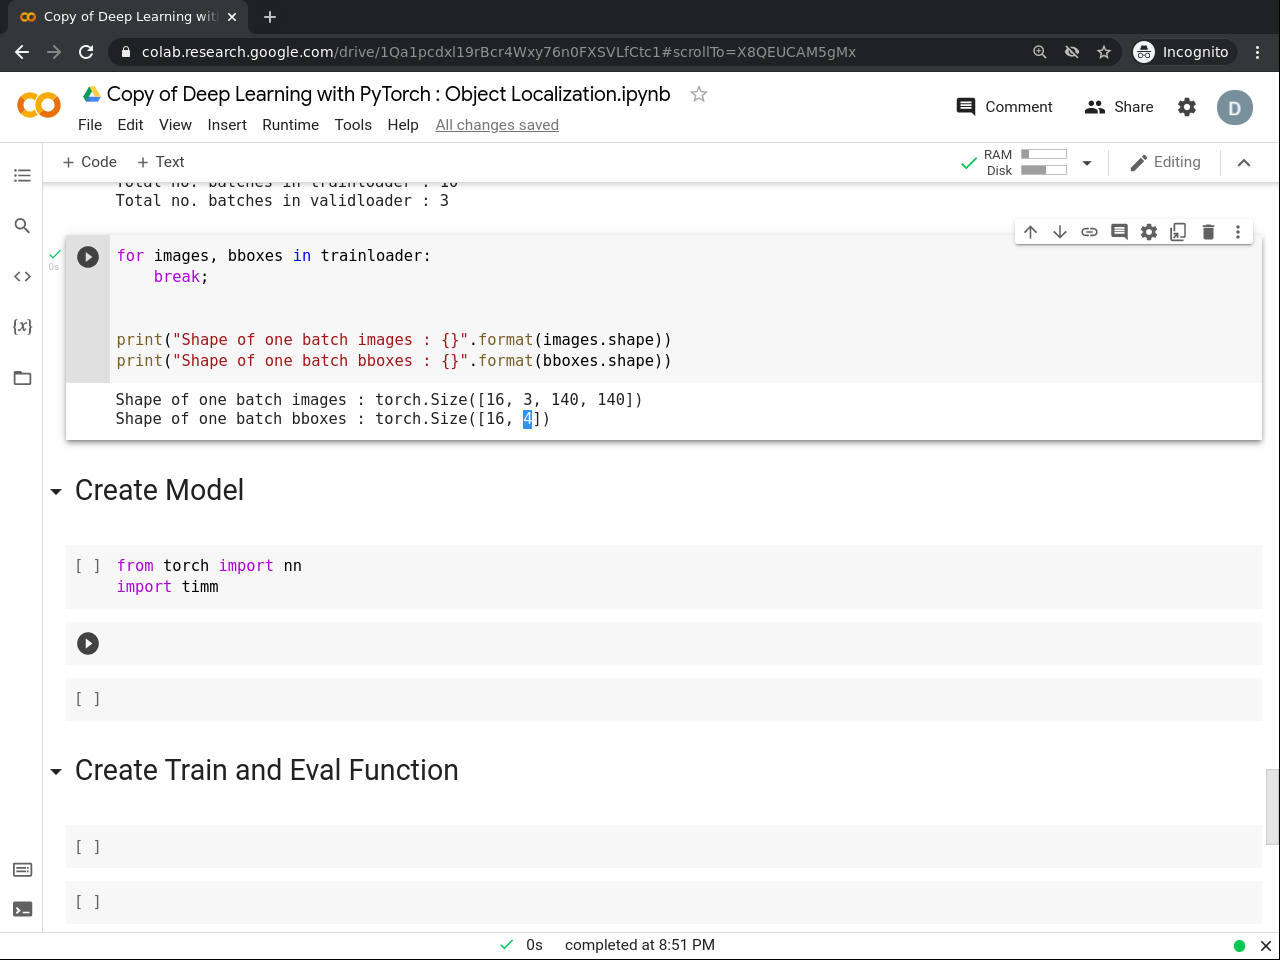Open the variables inspector panel
1280x960 pixels.
22,326
